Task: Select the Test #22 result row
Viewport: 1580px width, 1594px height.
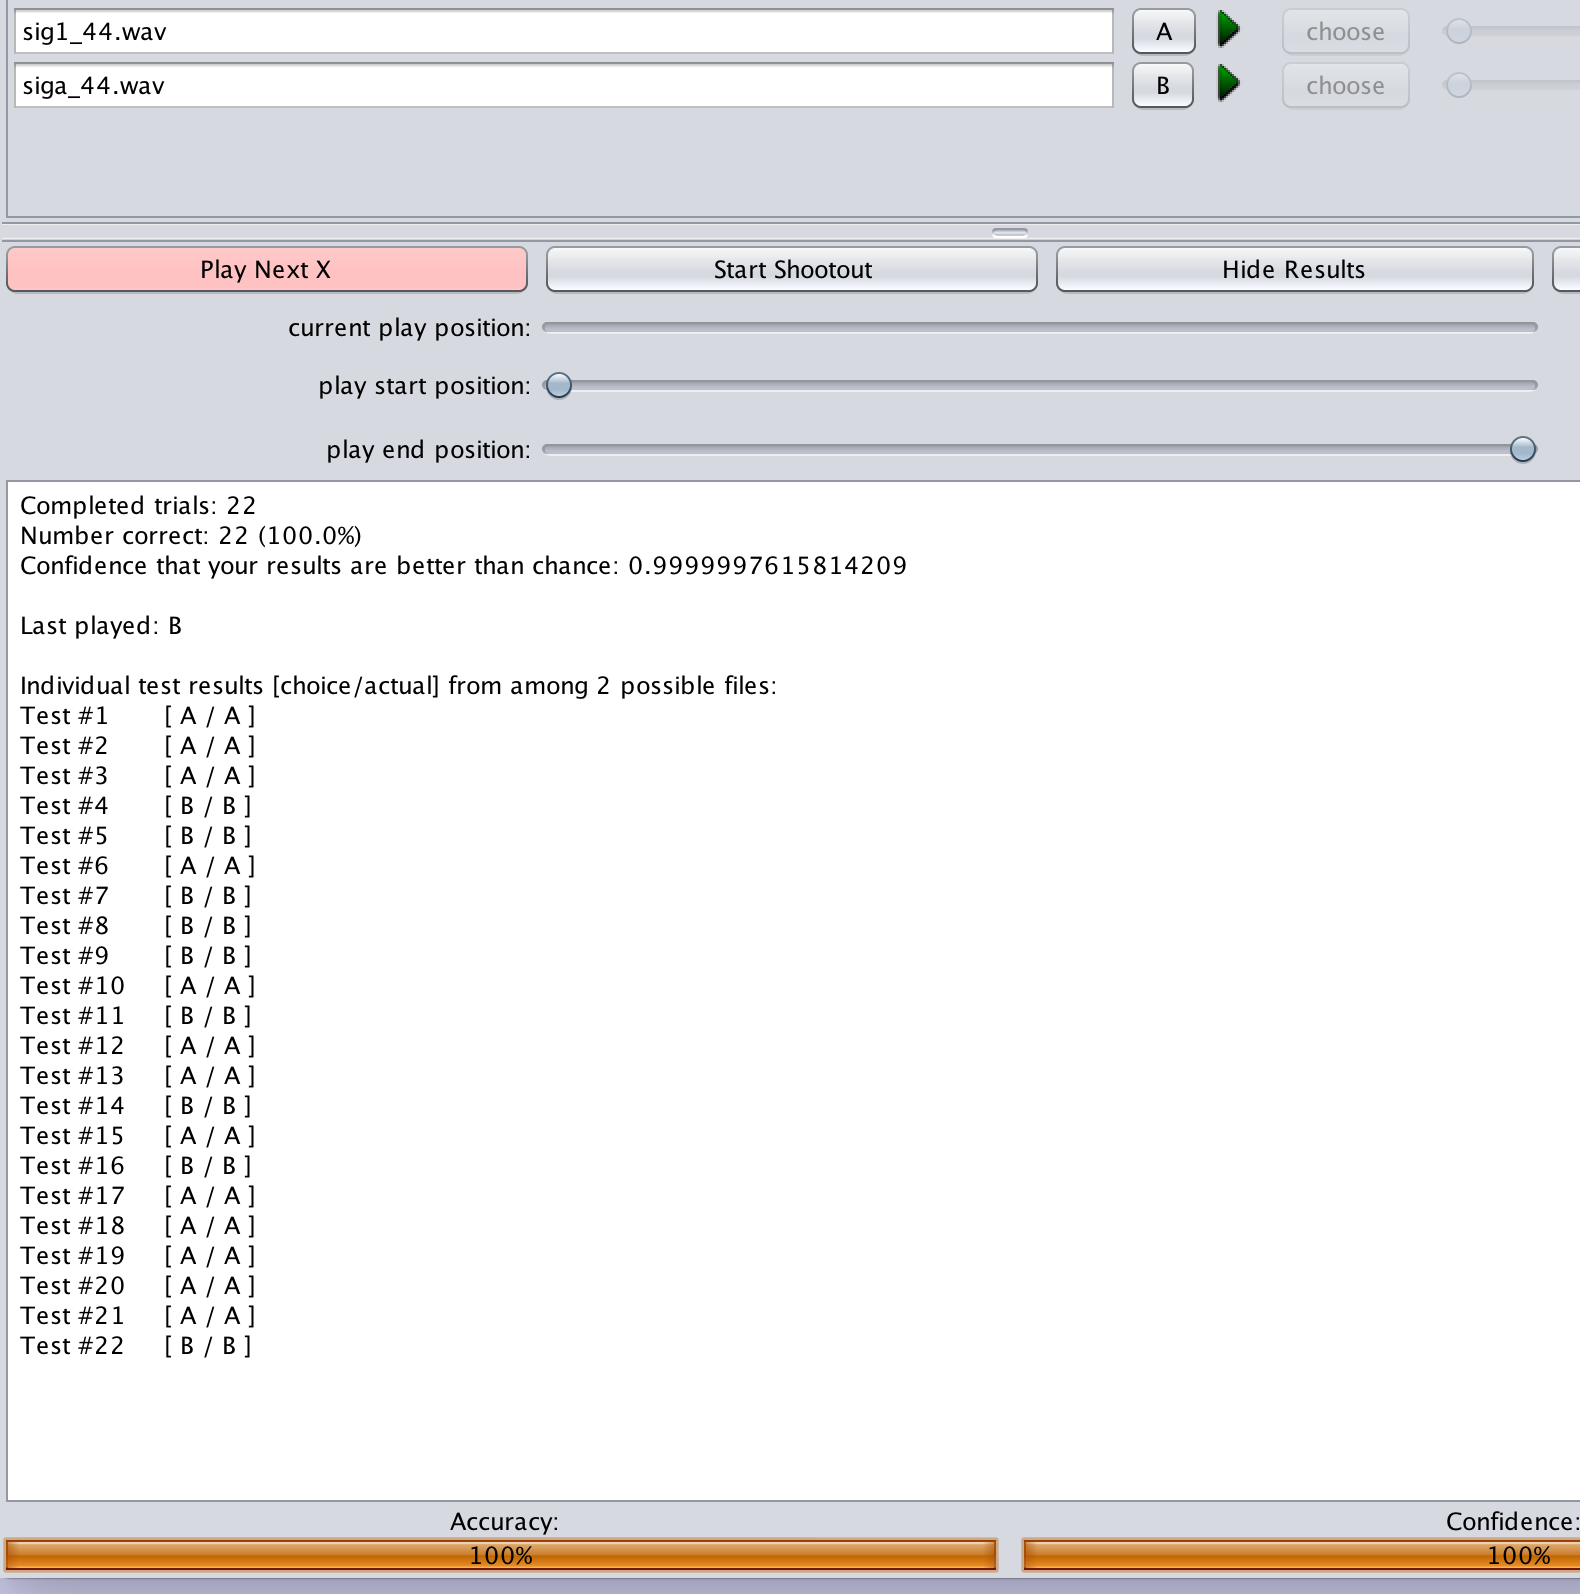Action: (x=136, y=1345)
